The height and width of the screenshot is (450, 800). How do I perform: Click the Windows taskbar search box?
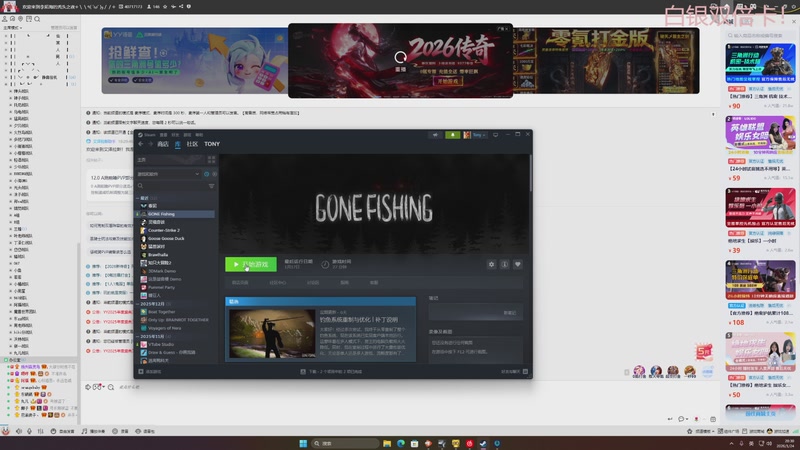click(345, 443)
